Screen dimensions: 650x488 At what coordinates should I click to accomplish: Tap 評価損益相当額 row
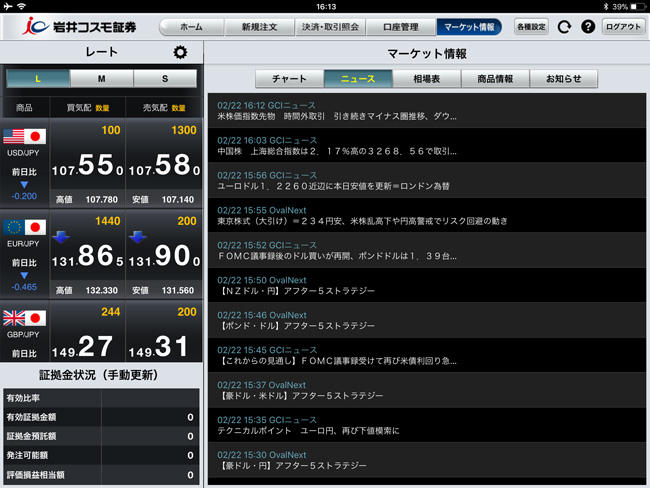point(101,475)
